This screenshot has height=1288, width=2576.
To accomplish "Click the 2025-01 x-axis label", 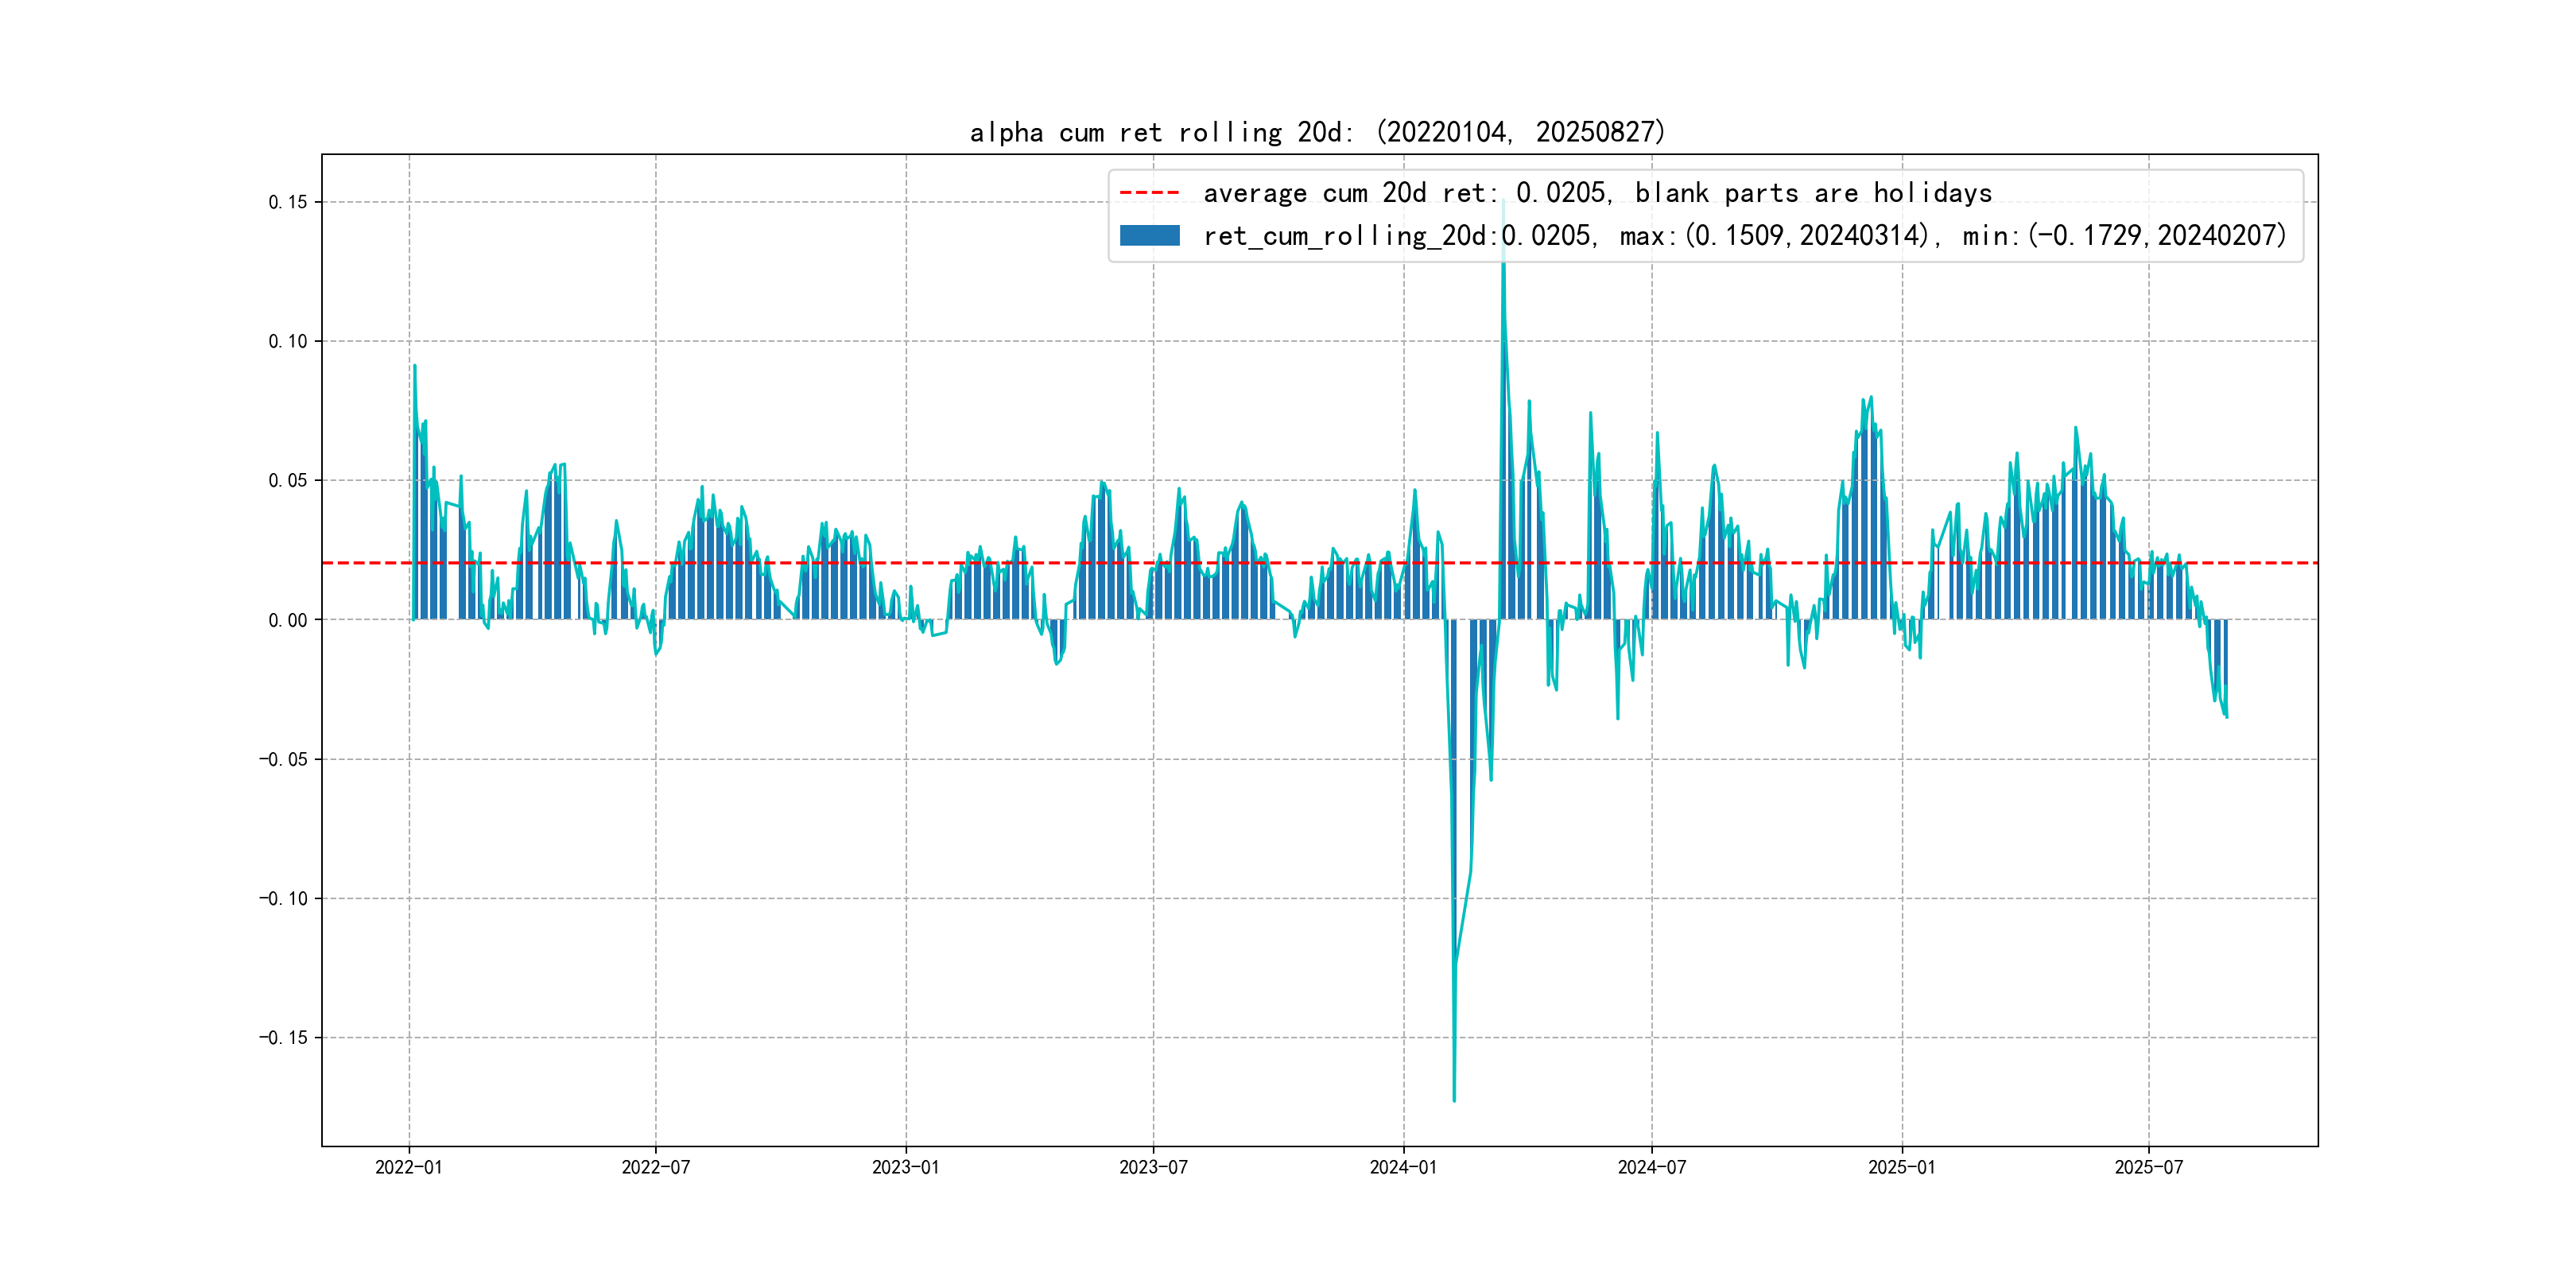I will point(1901,1167).
